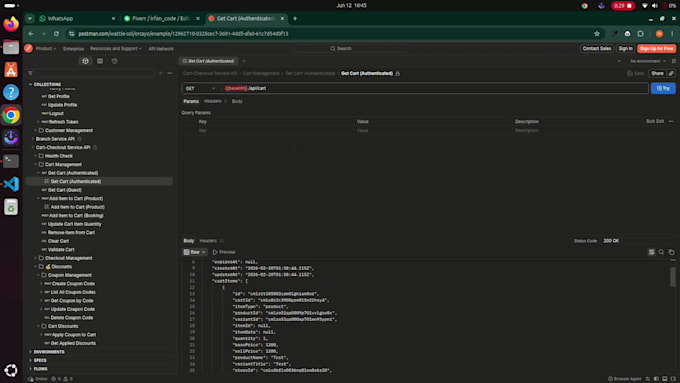Screen dimensions: 680x383
Task: Open query params more options ellipsis
Action: click(x=671, y=121)
